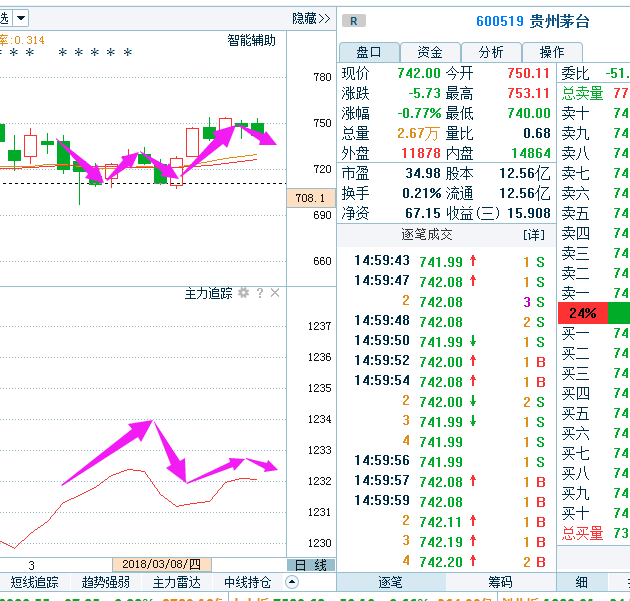Image resolution: width=630 pixels, height=601 pixels.
Task: Select the 趋势强弱 indicator tab
Action: pyautogui.click(x=105, y=582)
